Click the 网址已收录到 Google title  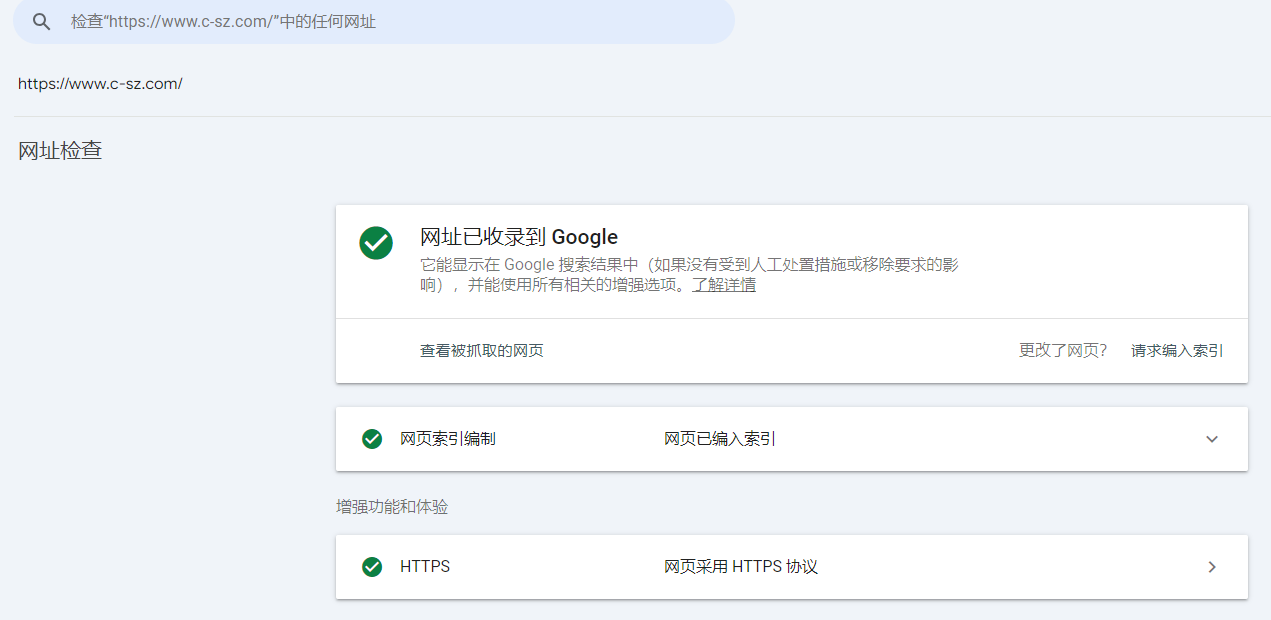coord(518,237)
